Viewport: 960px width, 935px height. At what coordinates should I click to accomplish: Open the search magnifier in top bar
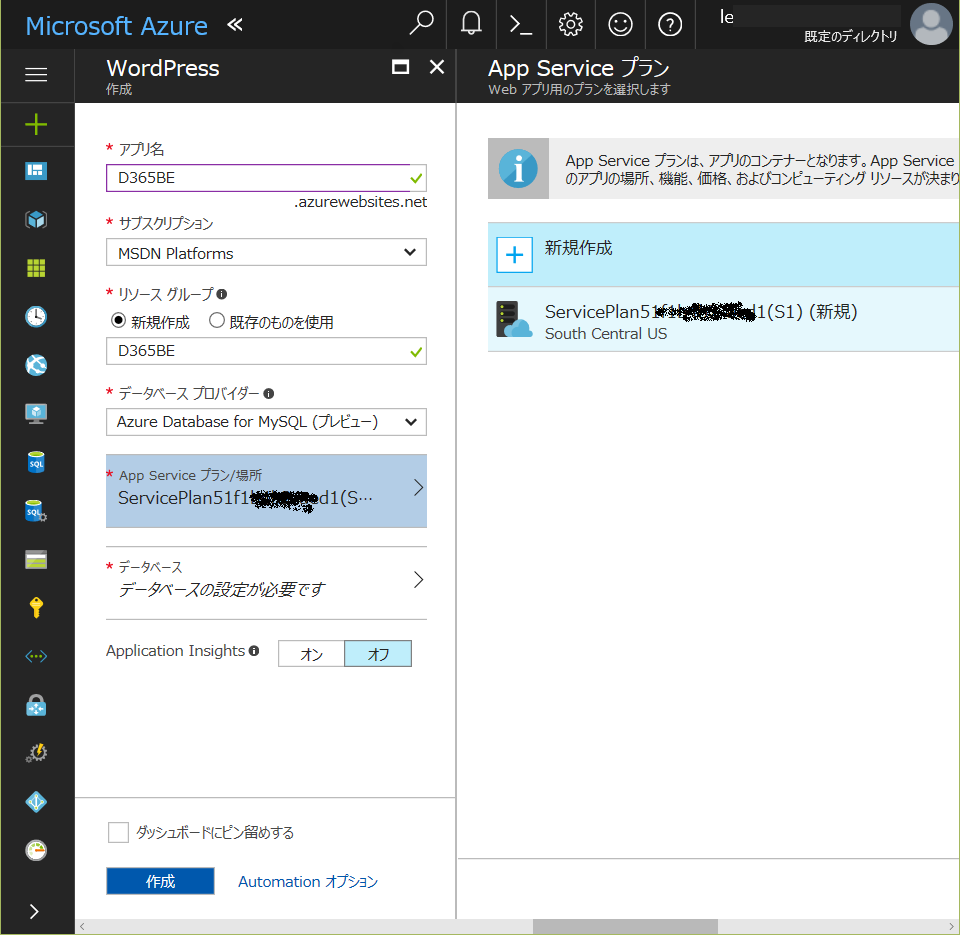point(421,24)
